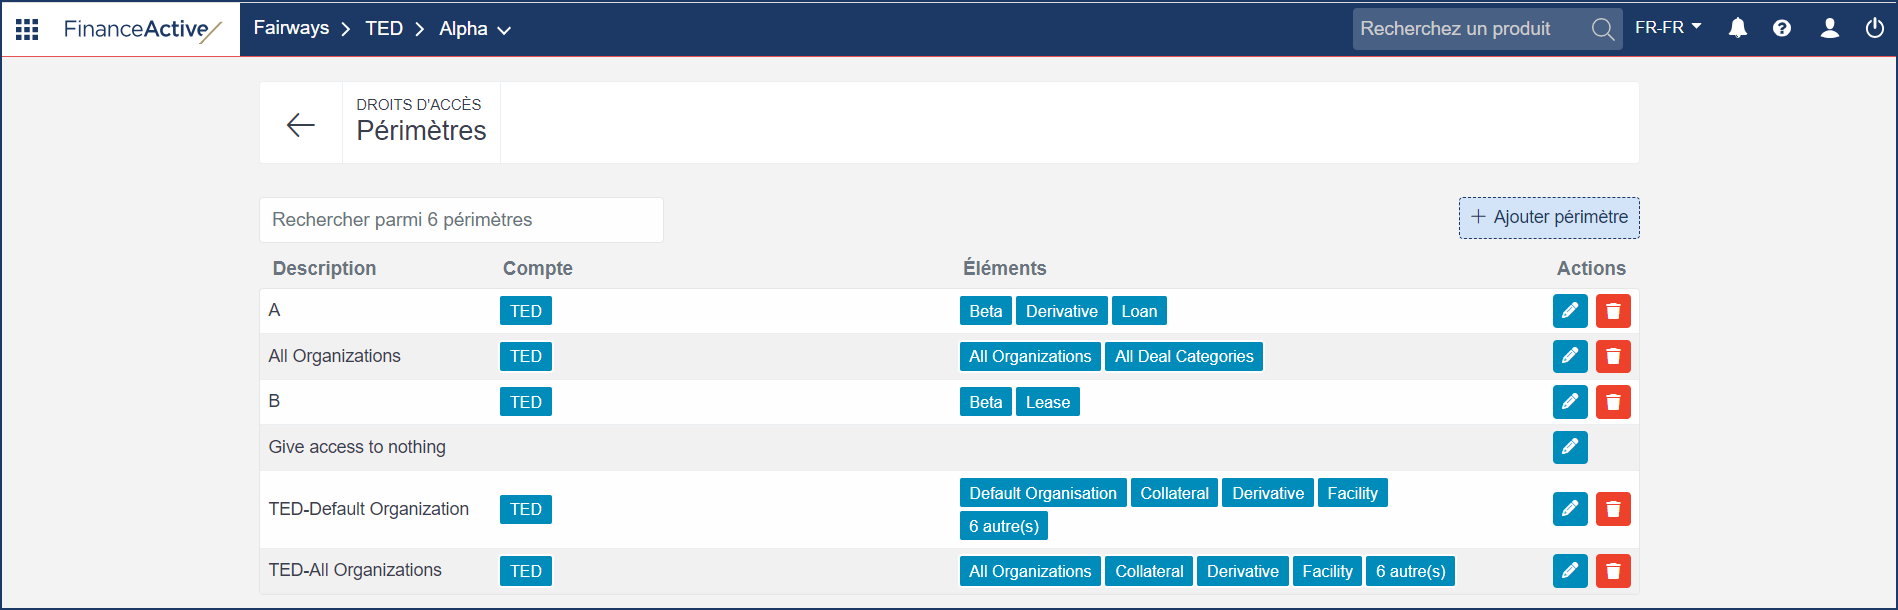Image resolution: width=1898 pixels, height=610 pixels.
Task: Edit the TED-Default Organization perimeter
Action: [1570, 509]
